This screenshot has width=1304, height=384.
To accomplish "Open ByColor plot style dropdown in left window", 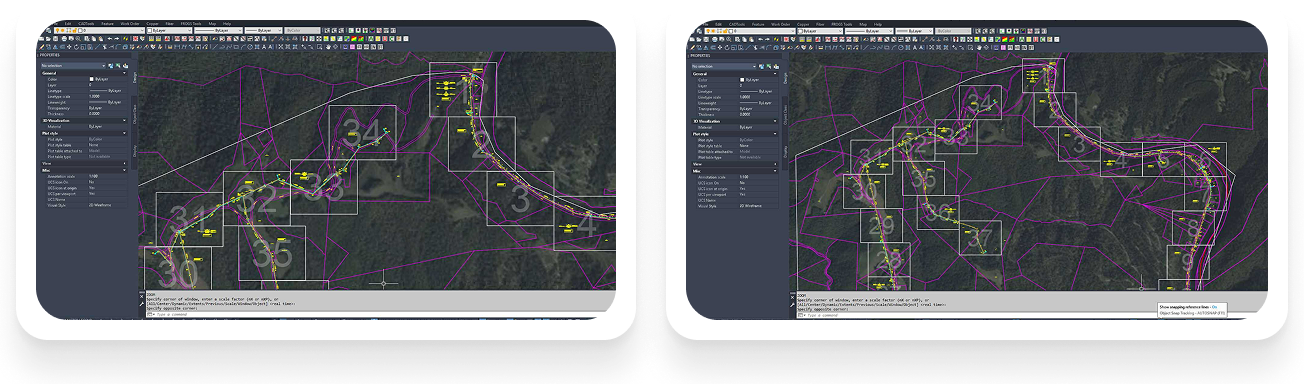I will tap(302, 30).
